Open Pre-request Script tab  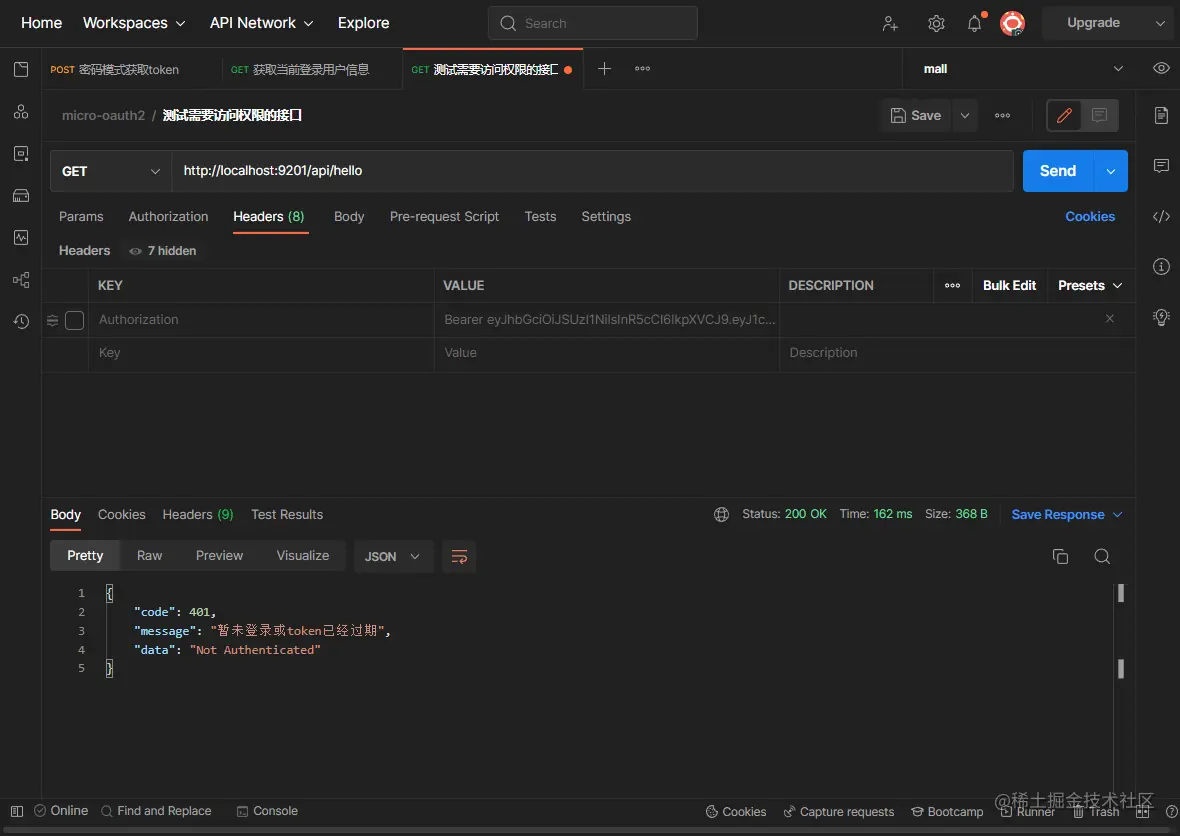tap(444, 217)
